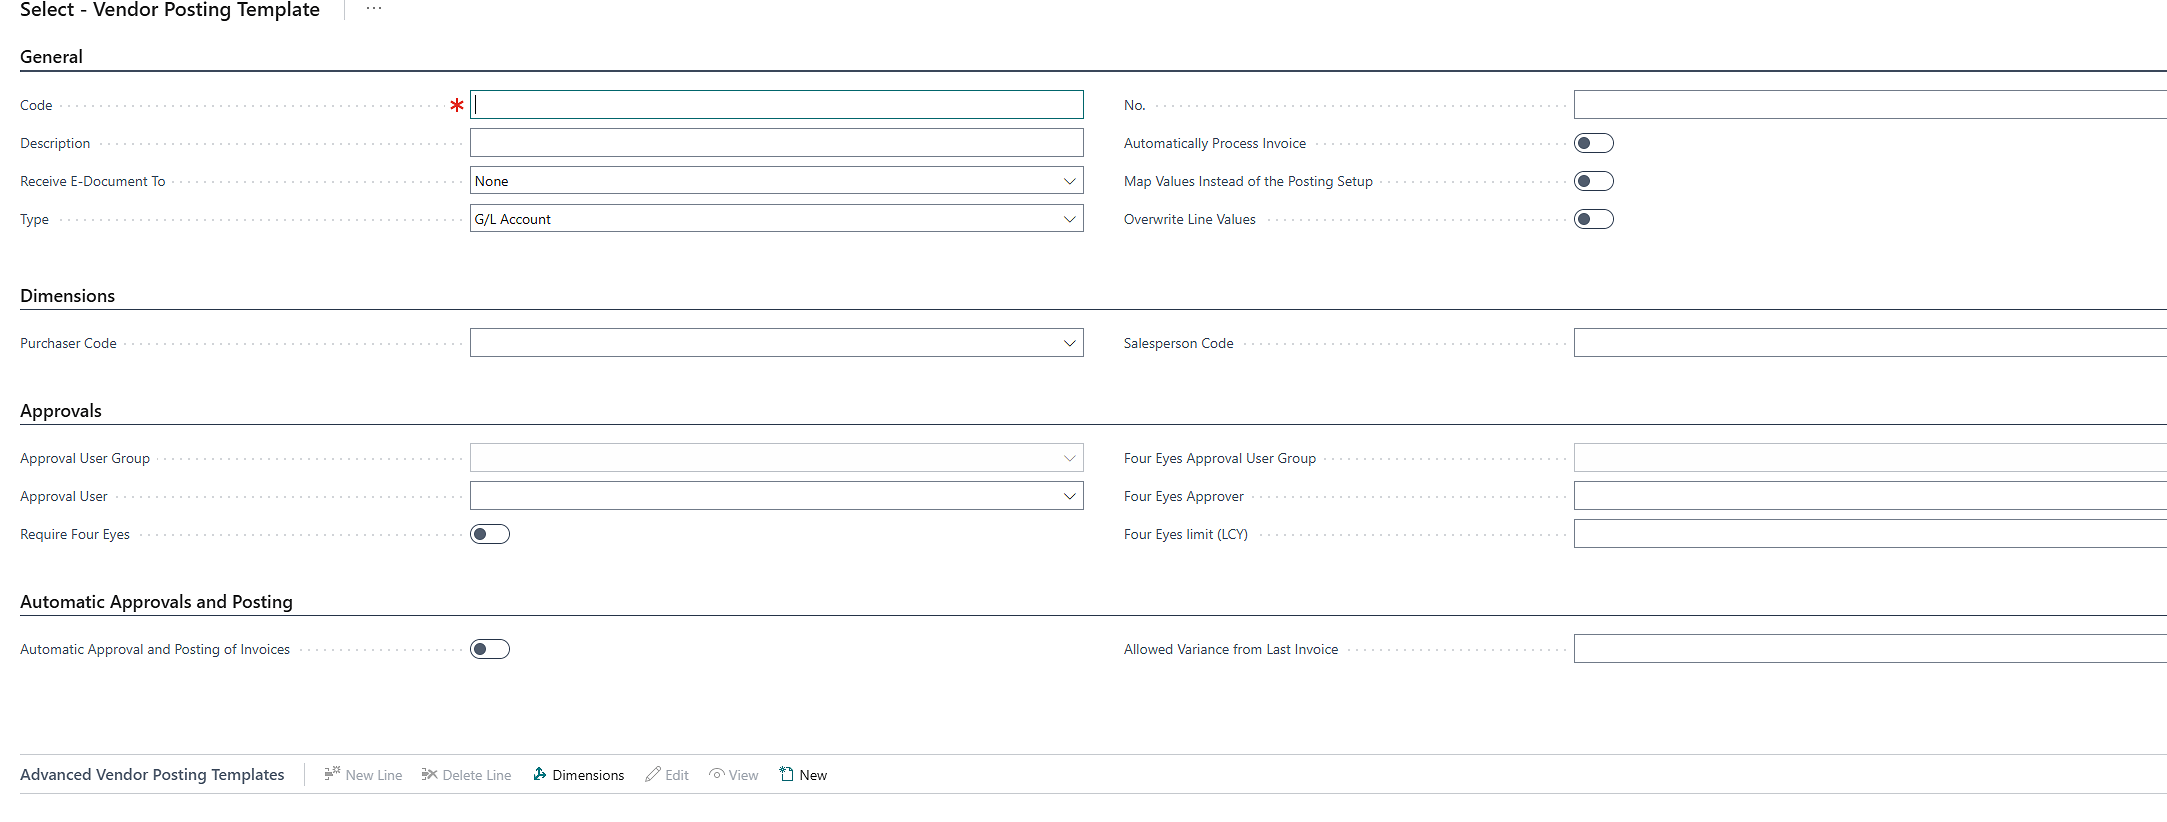This screenshot has width=2167, height=822.
Task: Click the Approval User label
Action: (64, 496)
